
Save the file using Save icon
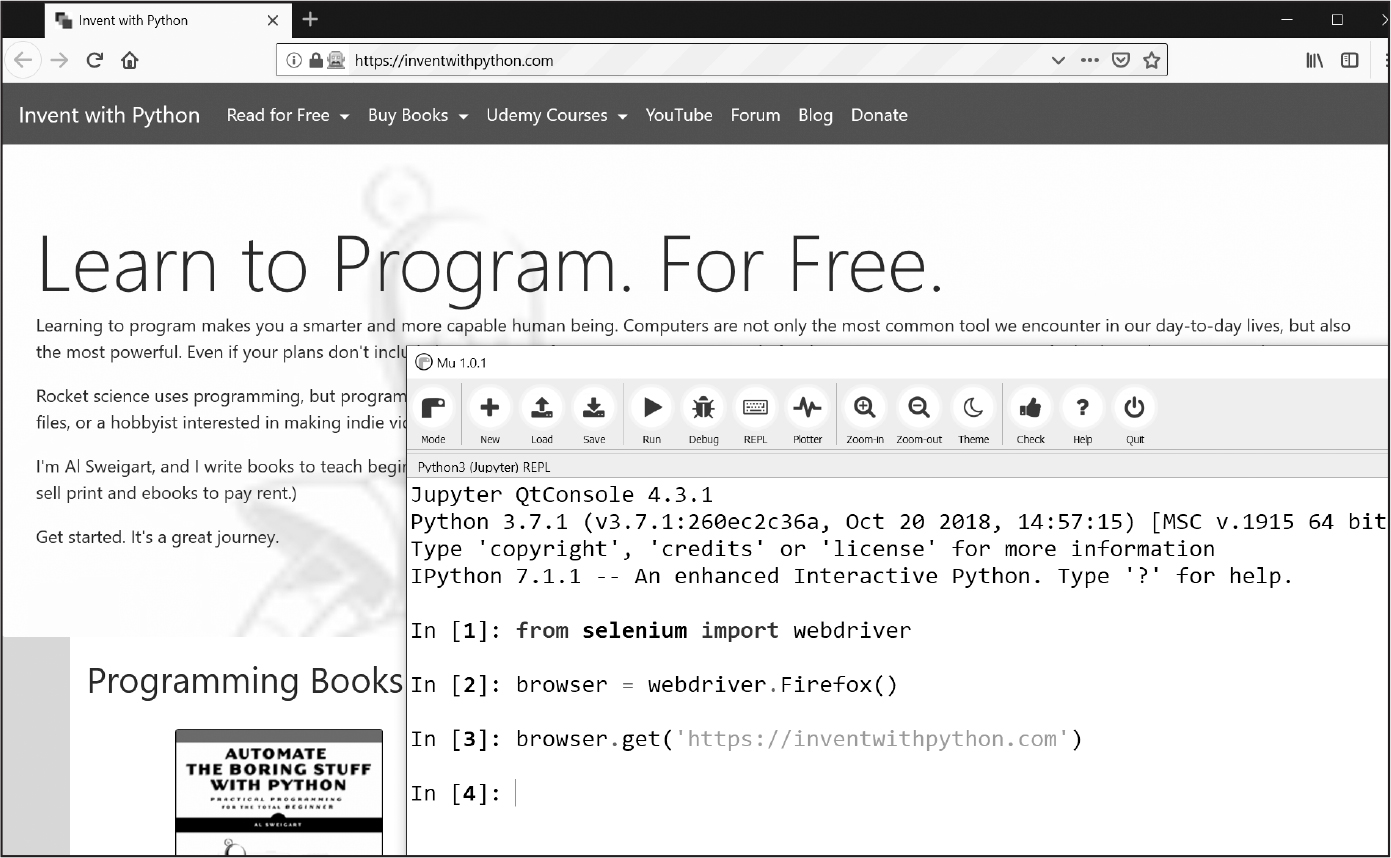pyautogui.click(x=594, y=409)
